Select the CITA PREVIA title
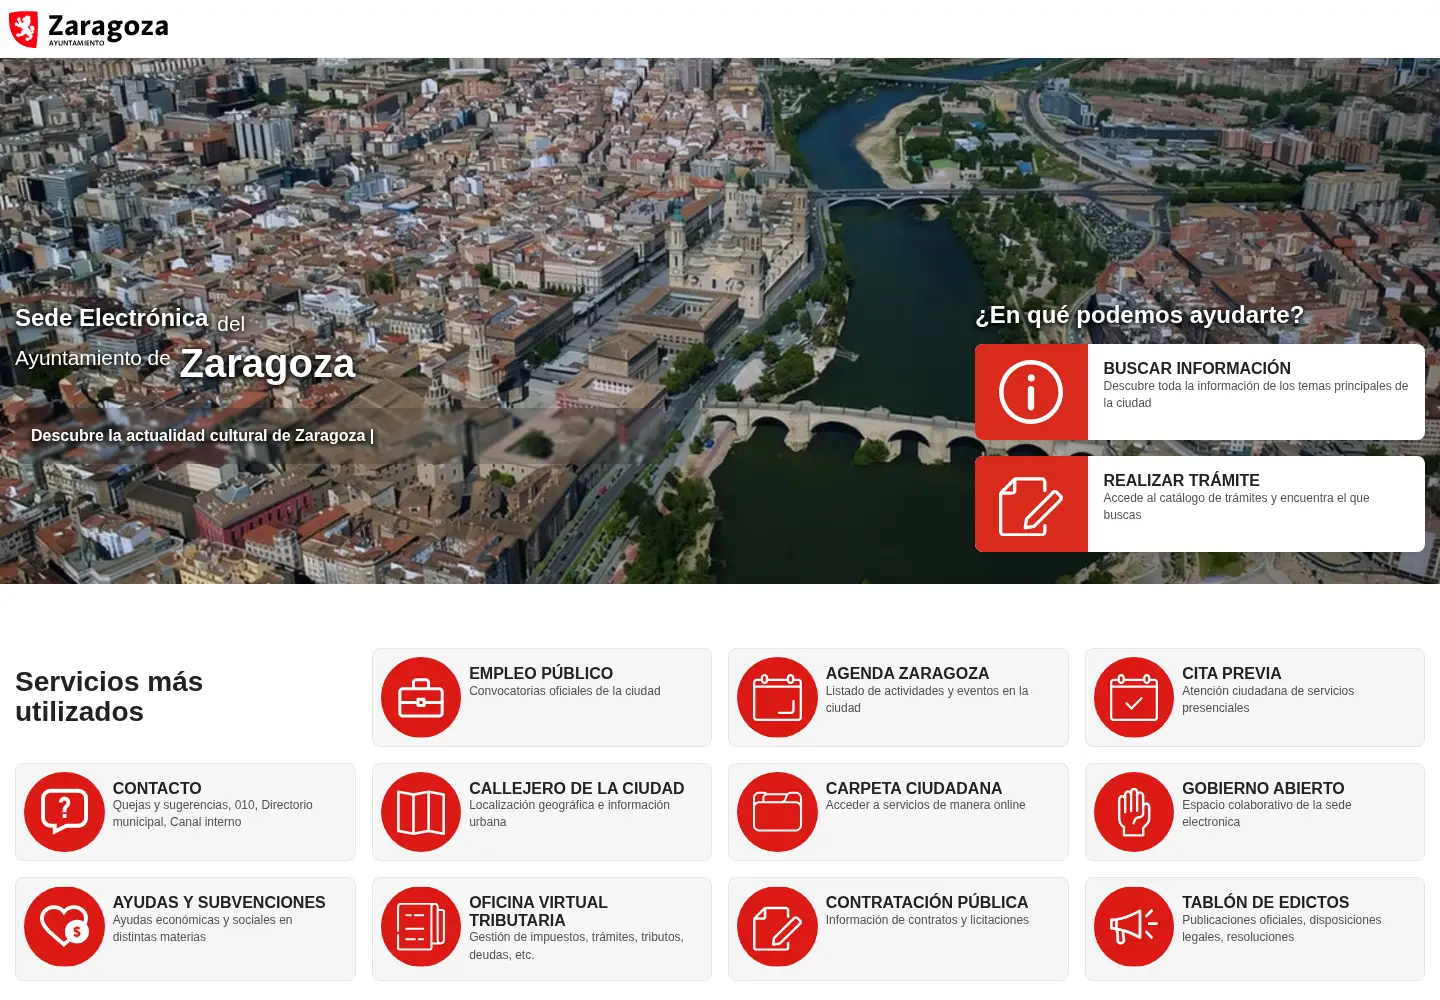Screen dimensions: 1440x1000 click(x=1231, y=673)
